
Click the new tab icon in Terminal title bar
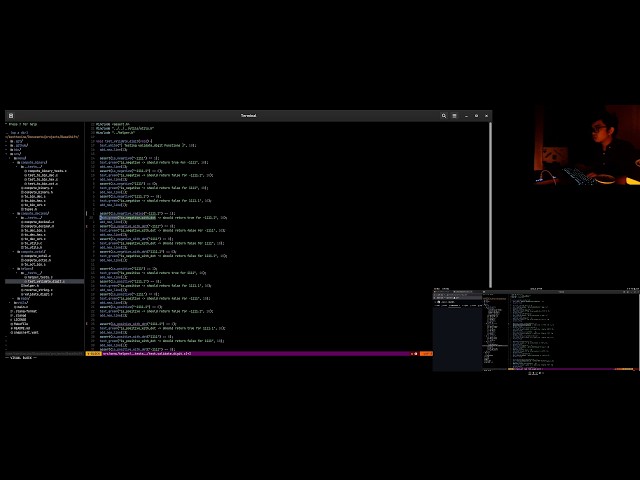pos(11,116)
